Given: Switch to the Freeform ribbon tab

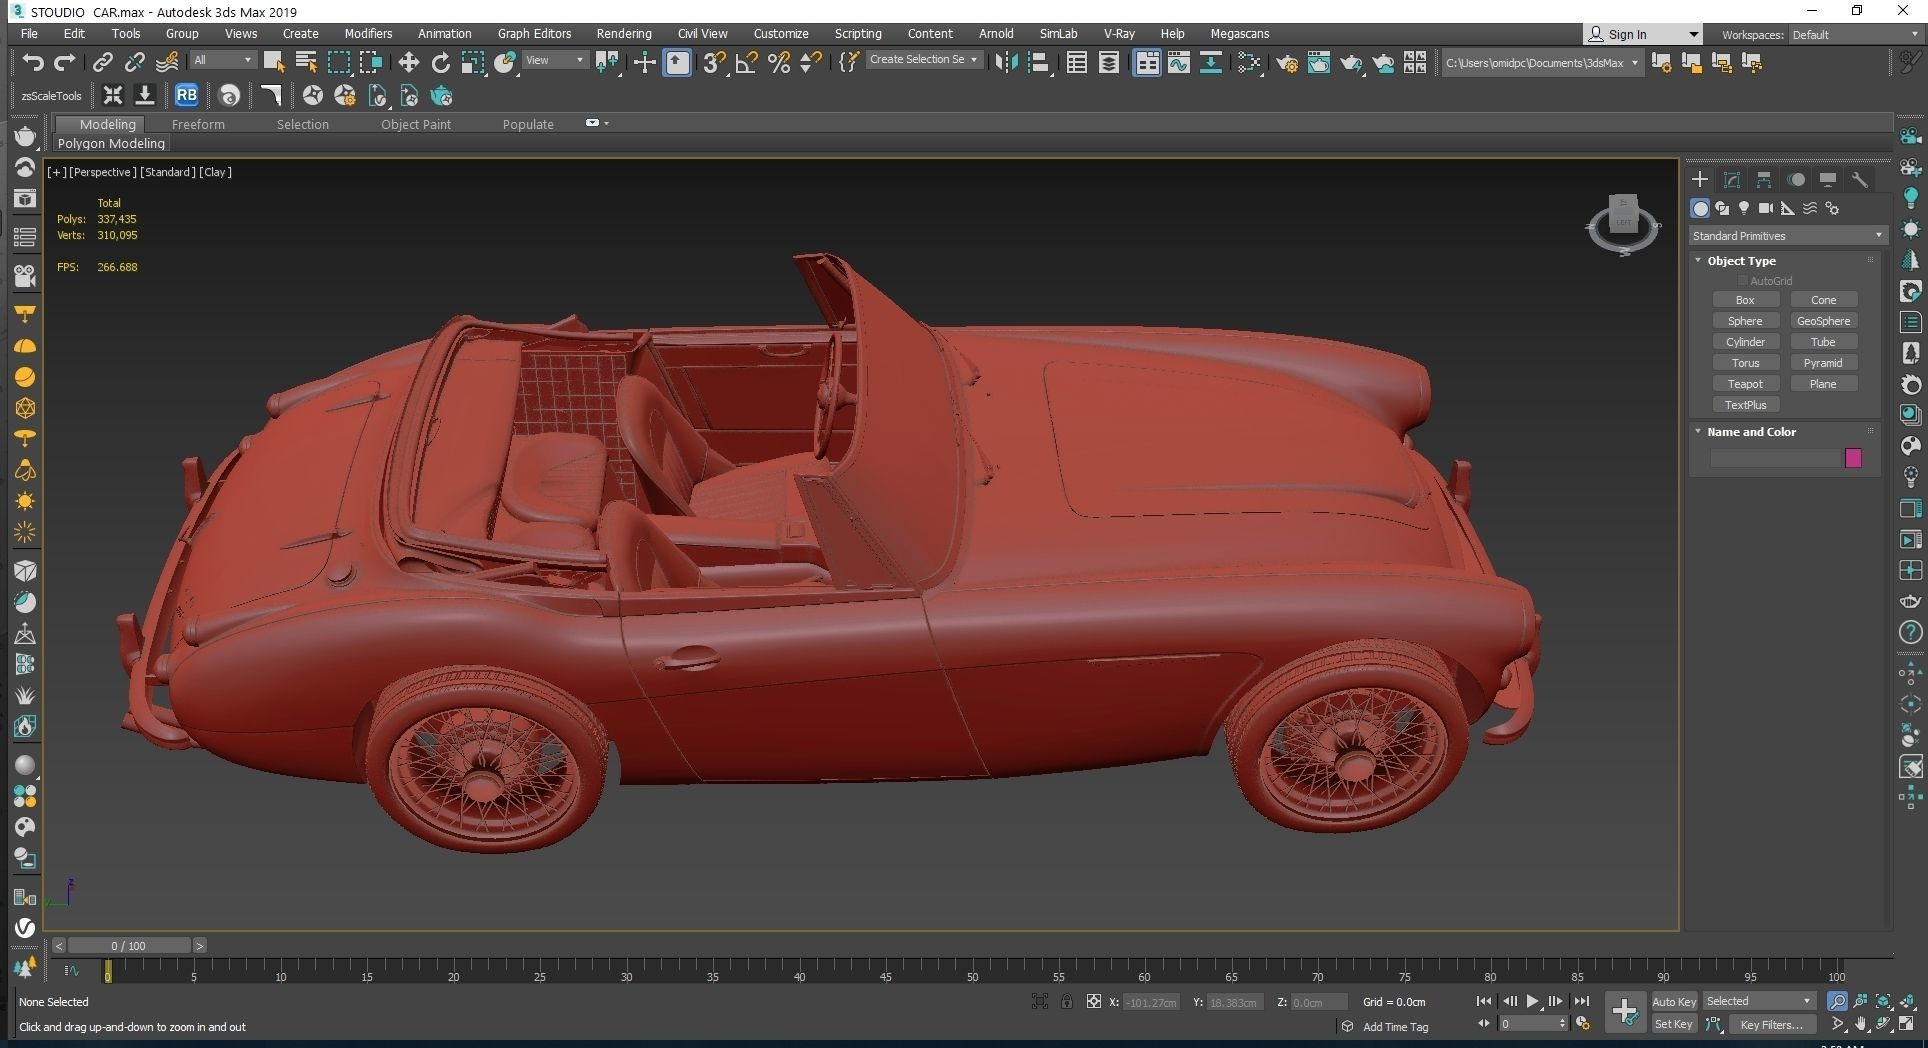Looking at the screenshot, I should pyautogui.click(x=198, y=124).
